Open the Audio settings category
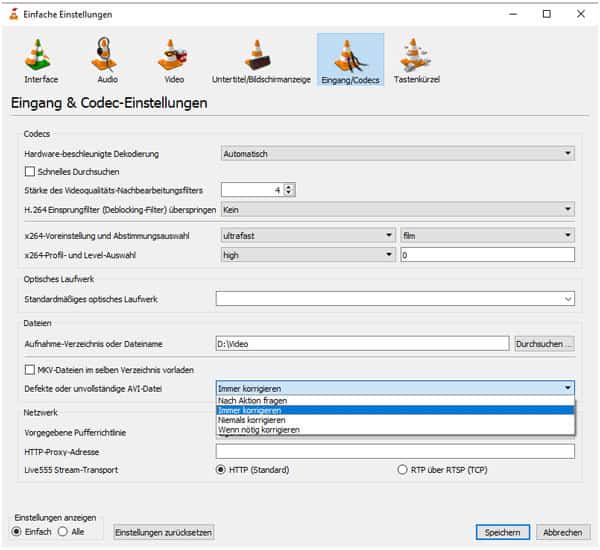The height and width of the screenshot is (550, 600). 107,60
